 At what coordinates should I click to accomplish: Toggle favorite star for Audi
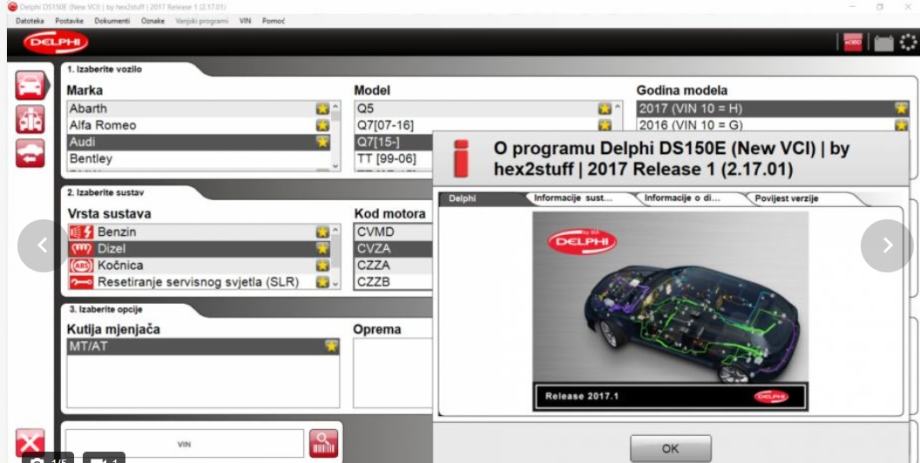(x=323, y=142)
